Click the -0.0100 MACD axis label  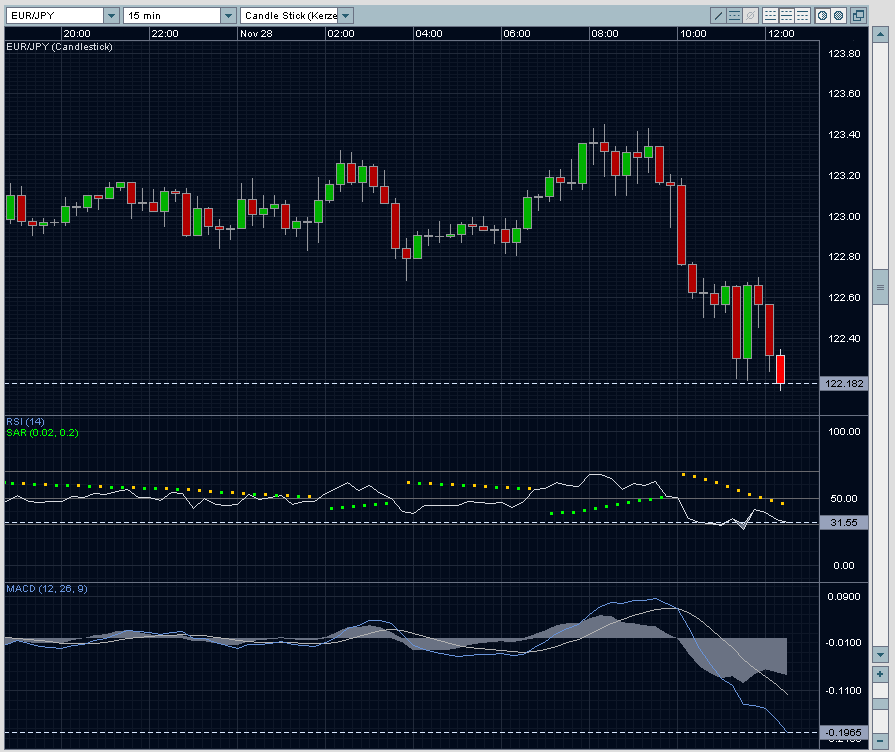pyautogui.click(x=844, y=643)
